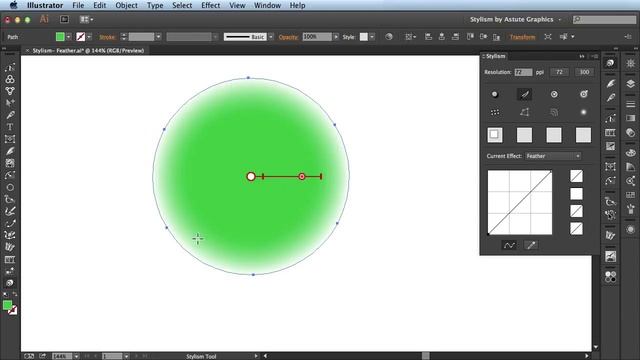
Task: Choose the third curve preset
Action: pos(576,211)
